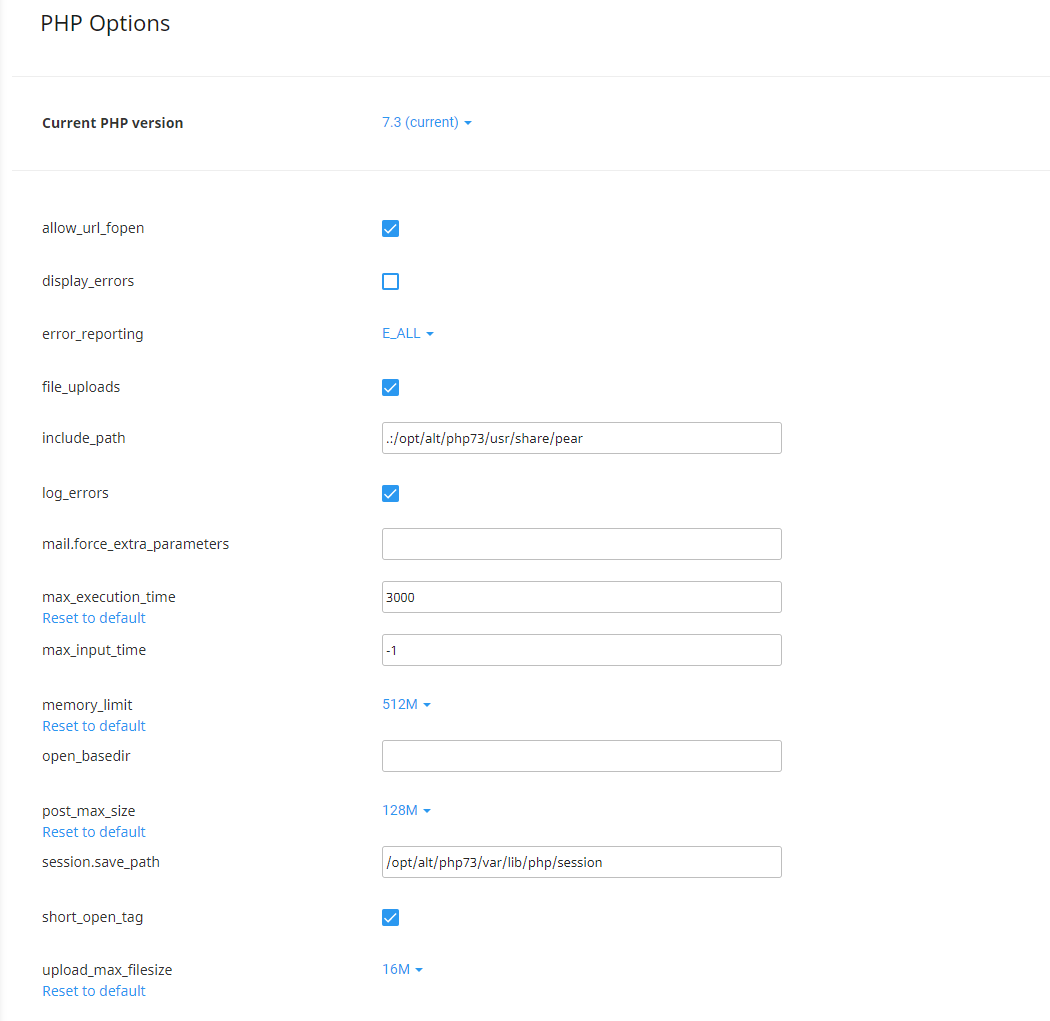Disable the short_open_tag checkbox
Viewport: 1050px width, 1021px height.
390,917
